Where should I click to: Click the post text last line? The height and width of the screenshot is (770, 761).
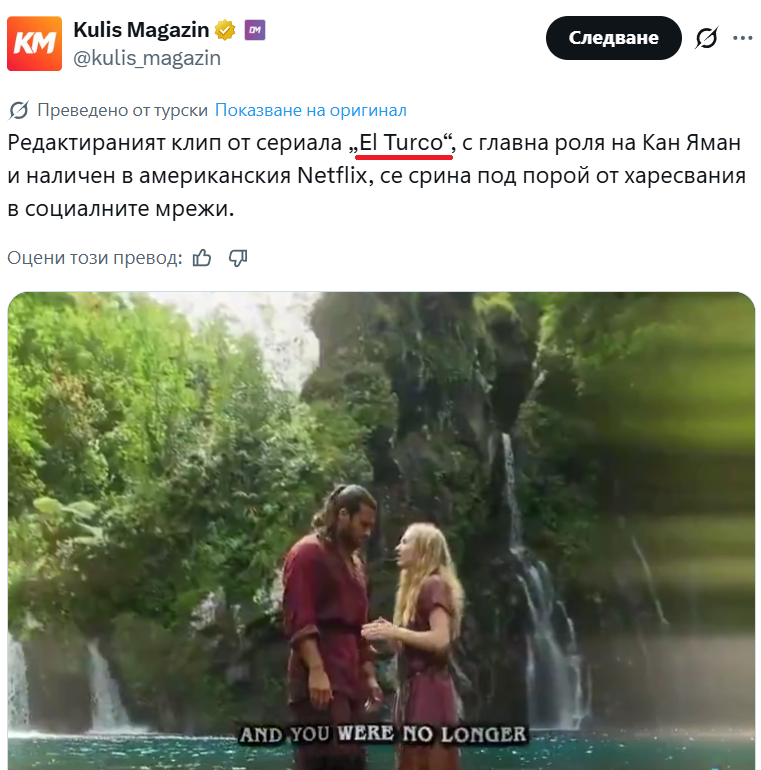[121, 209]
